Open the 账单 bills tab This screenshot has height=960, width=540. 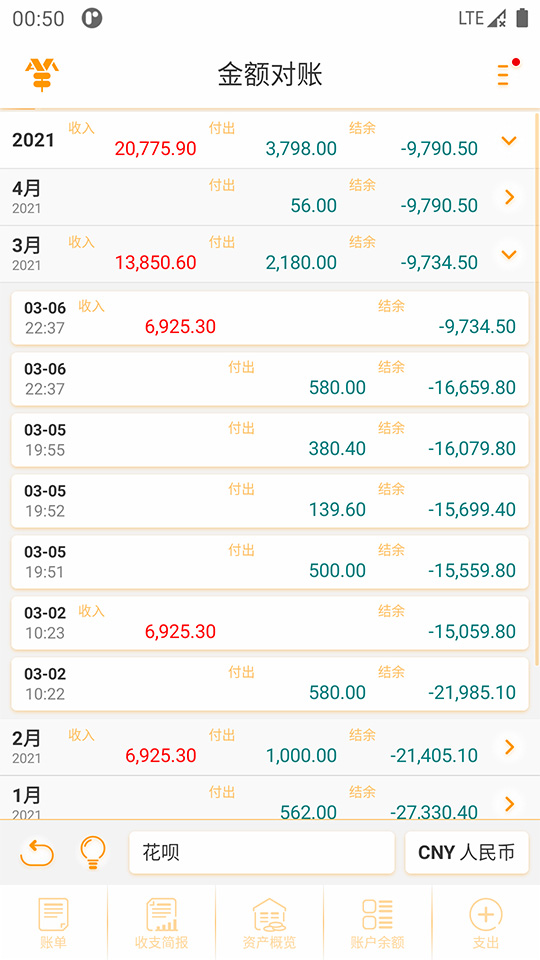[x=53, y=923]
